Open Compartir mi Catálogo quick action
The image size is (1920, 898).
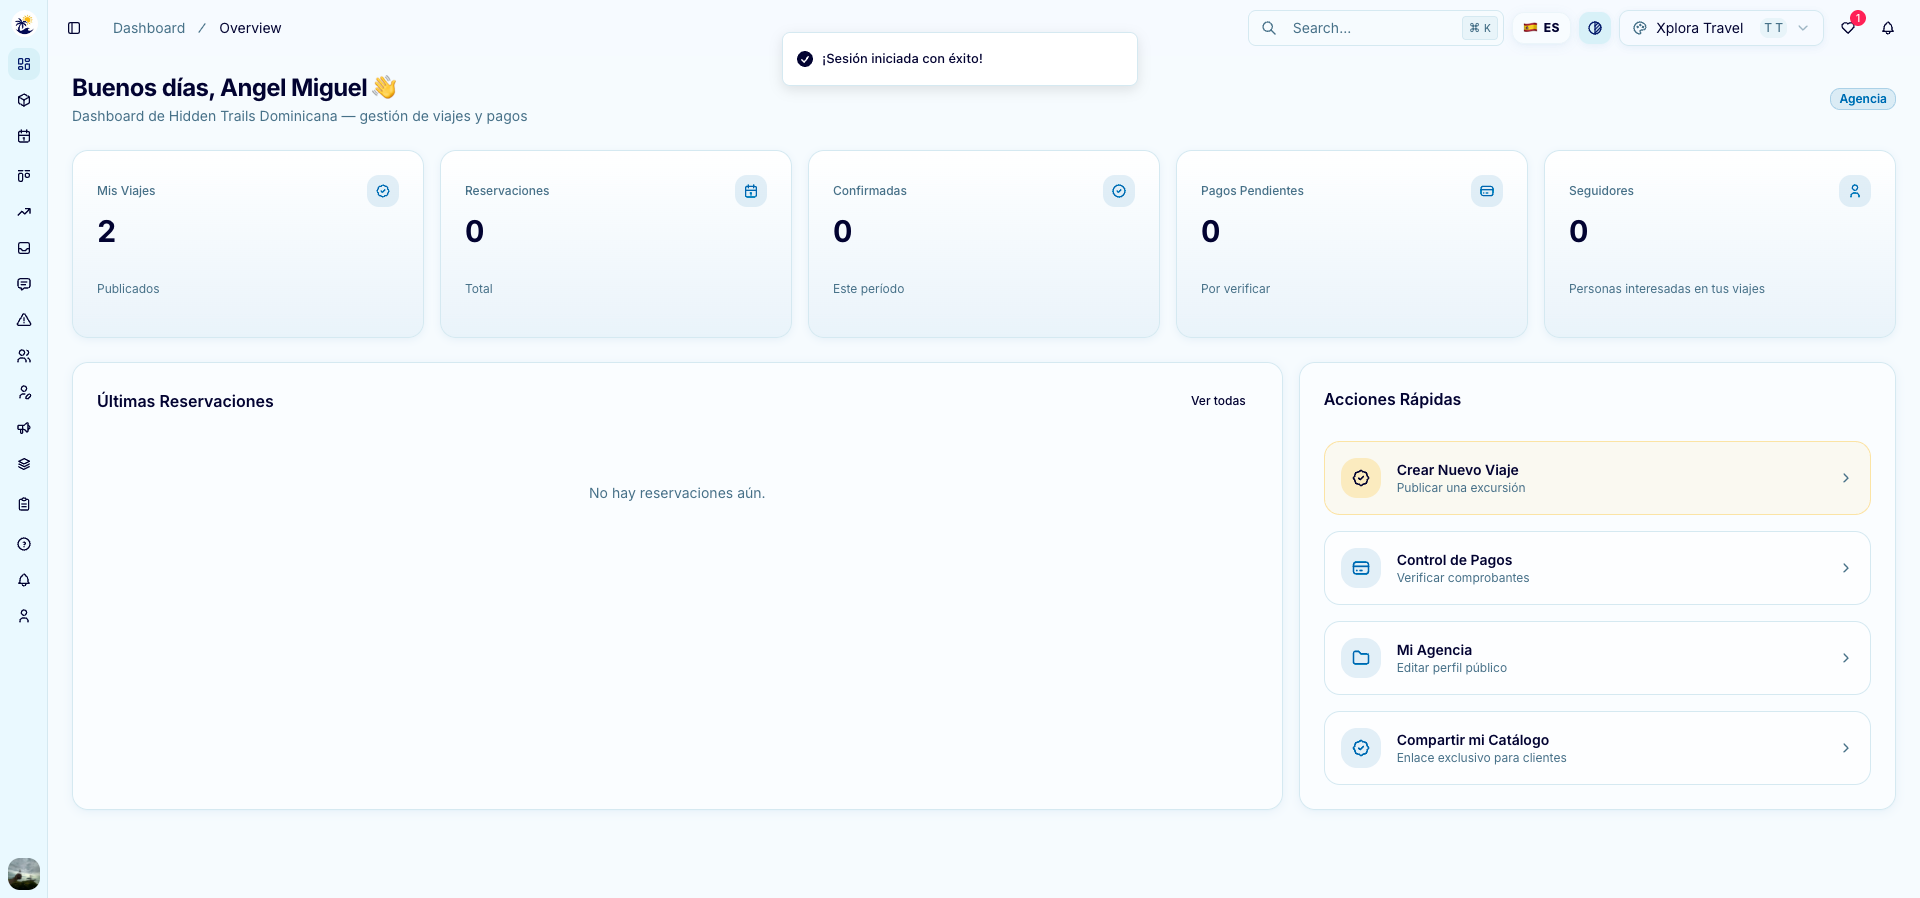click(x=1597, y=748)
